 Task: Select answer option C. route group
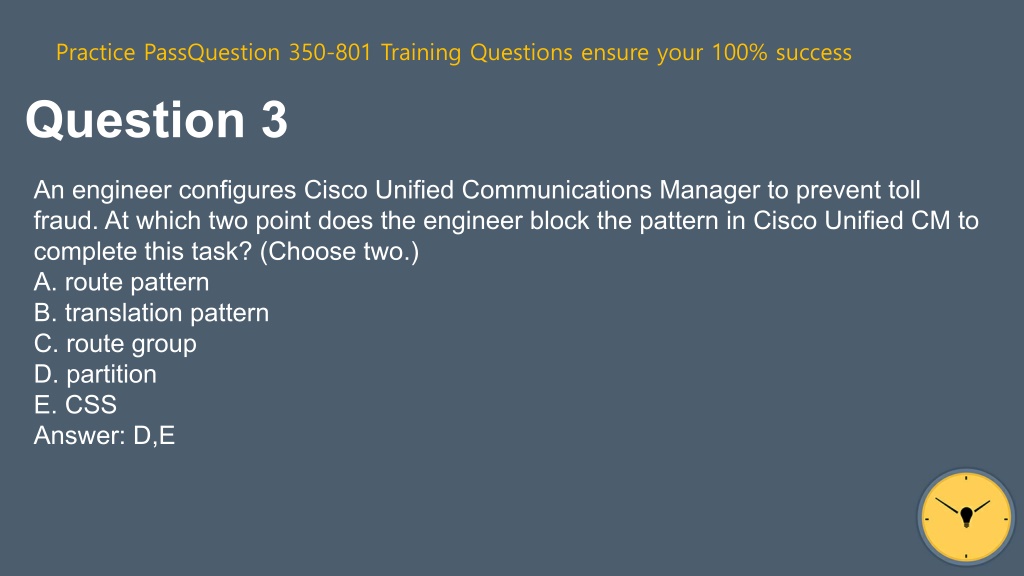pos(115,344)
